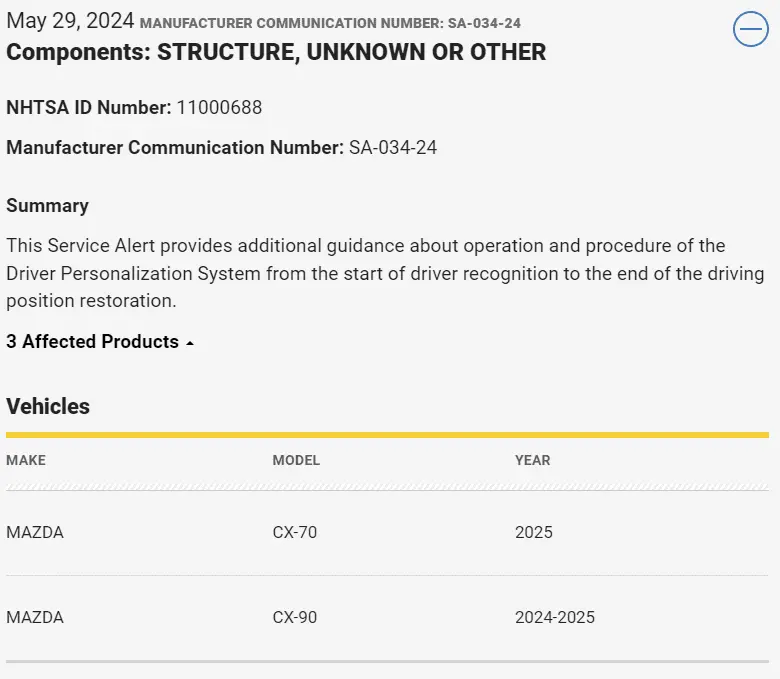This screenshot has width=780, height=679.
Task: Click the Components: STRUCTURE, UNKNOWN OR OTHER heading
Action: [x=276, y=52]
